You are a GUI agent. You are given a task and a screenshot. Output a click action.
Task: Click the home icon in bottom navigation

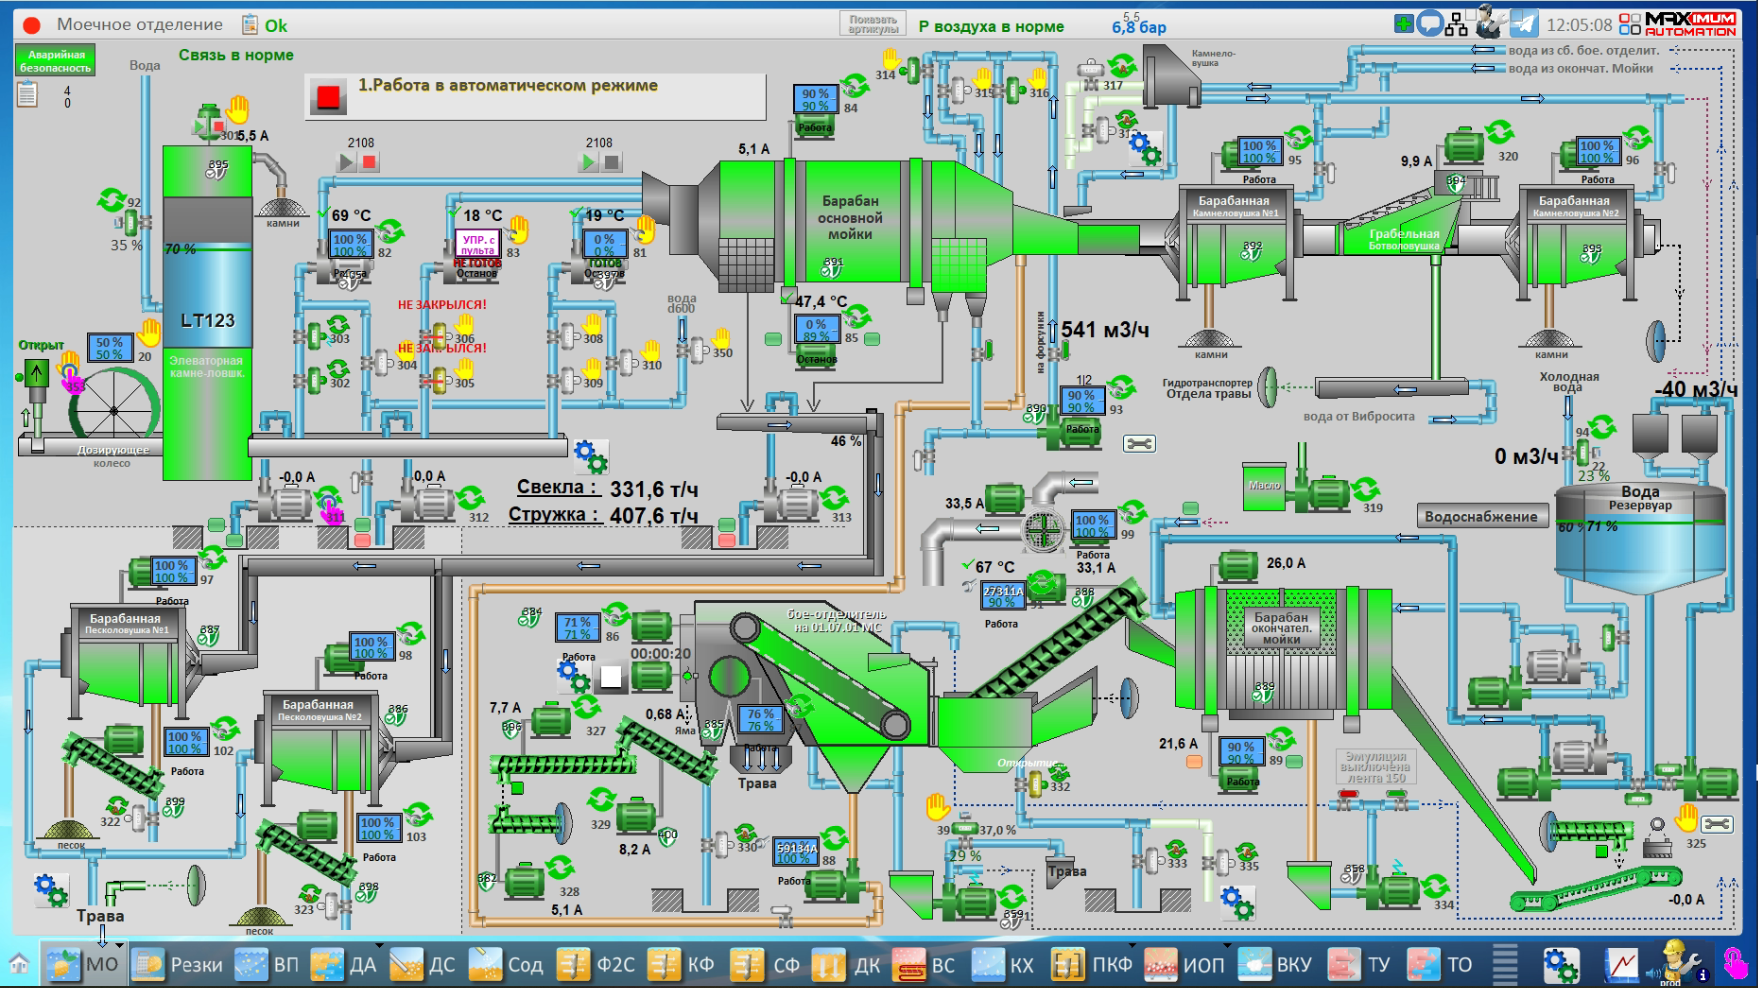click(19, 965)
